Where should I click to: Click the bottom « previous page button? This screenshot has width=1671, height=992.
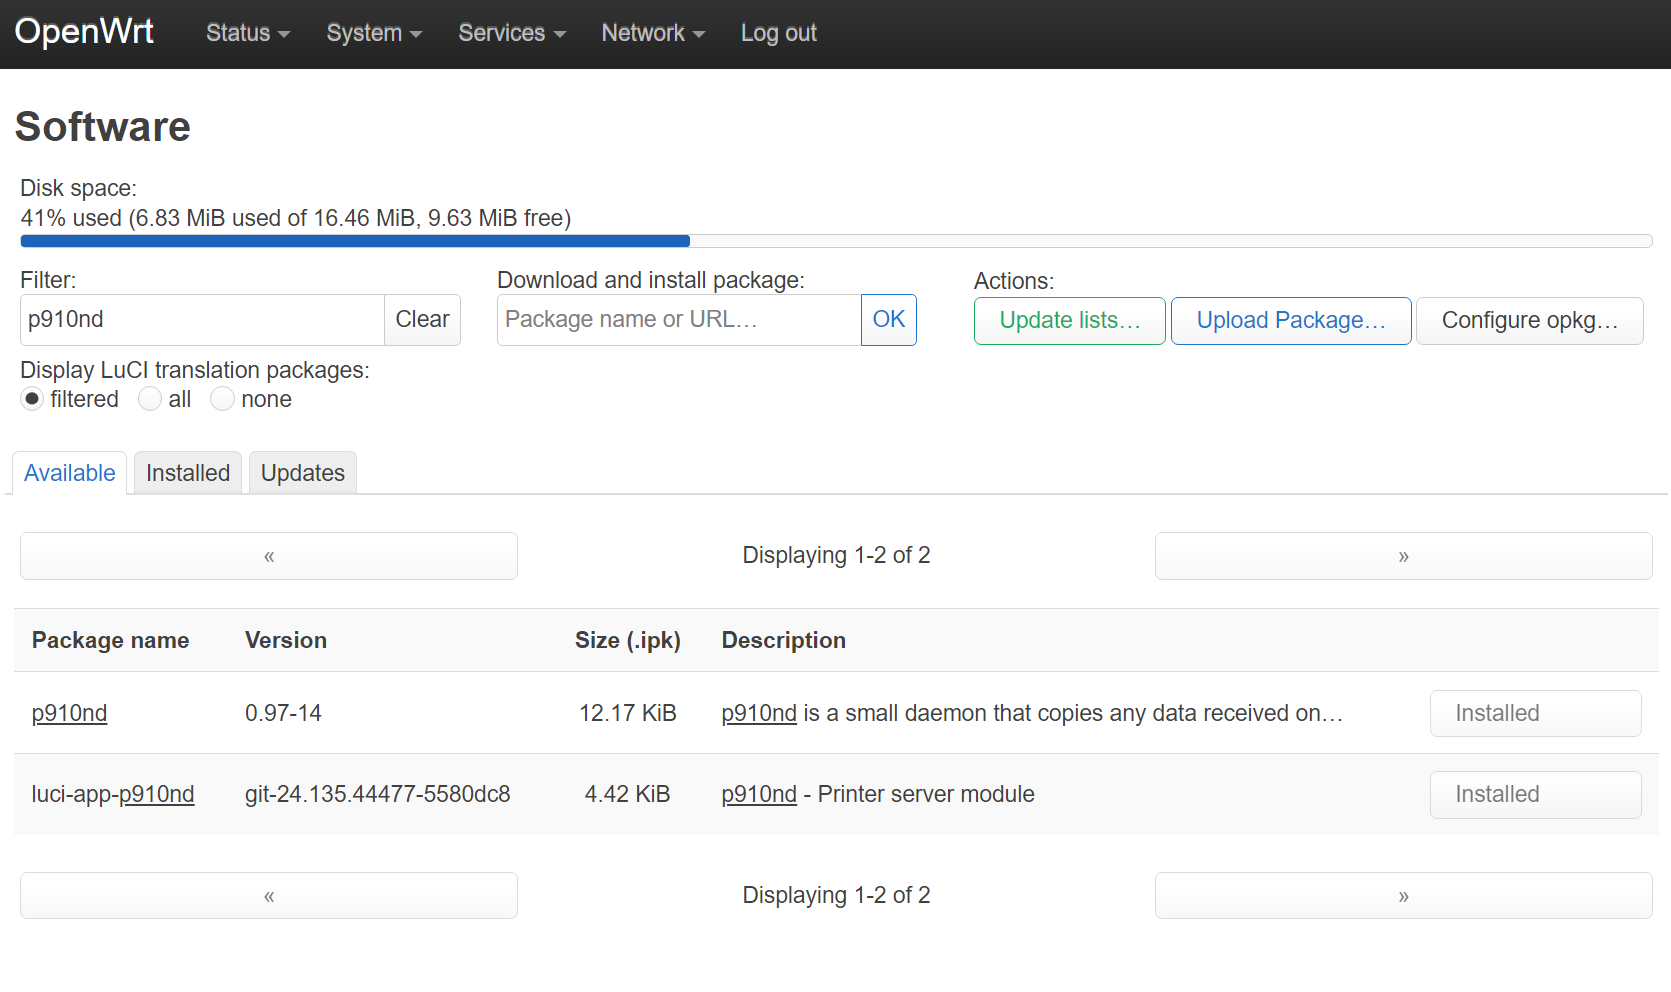[x=268, y=896]
